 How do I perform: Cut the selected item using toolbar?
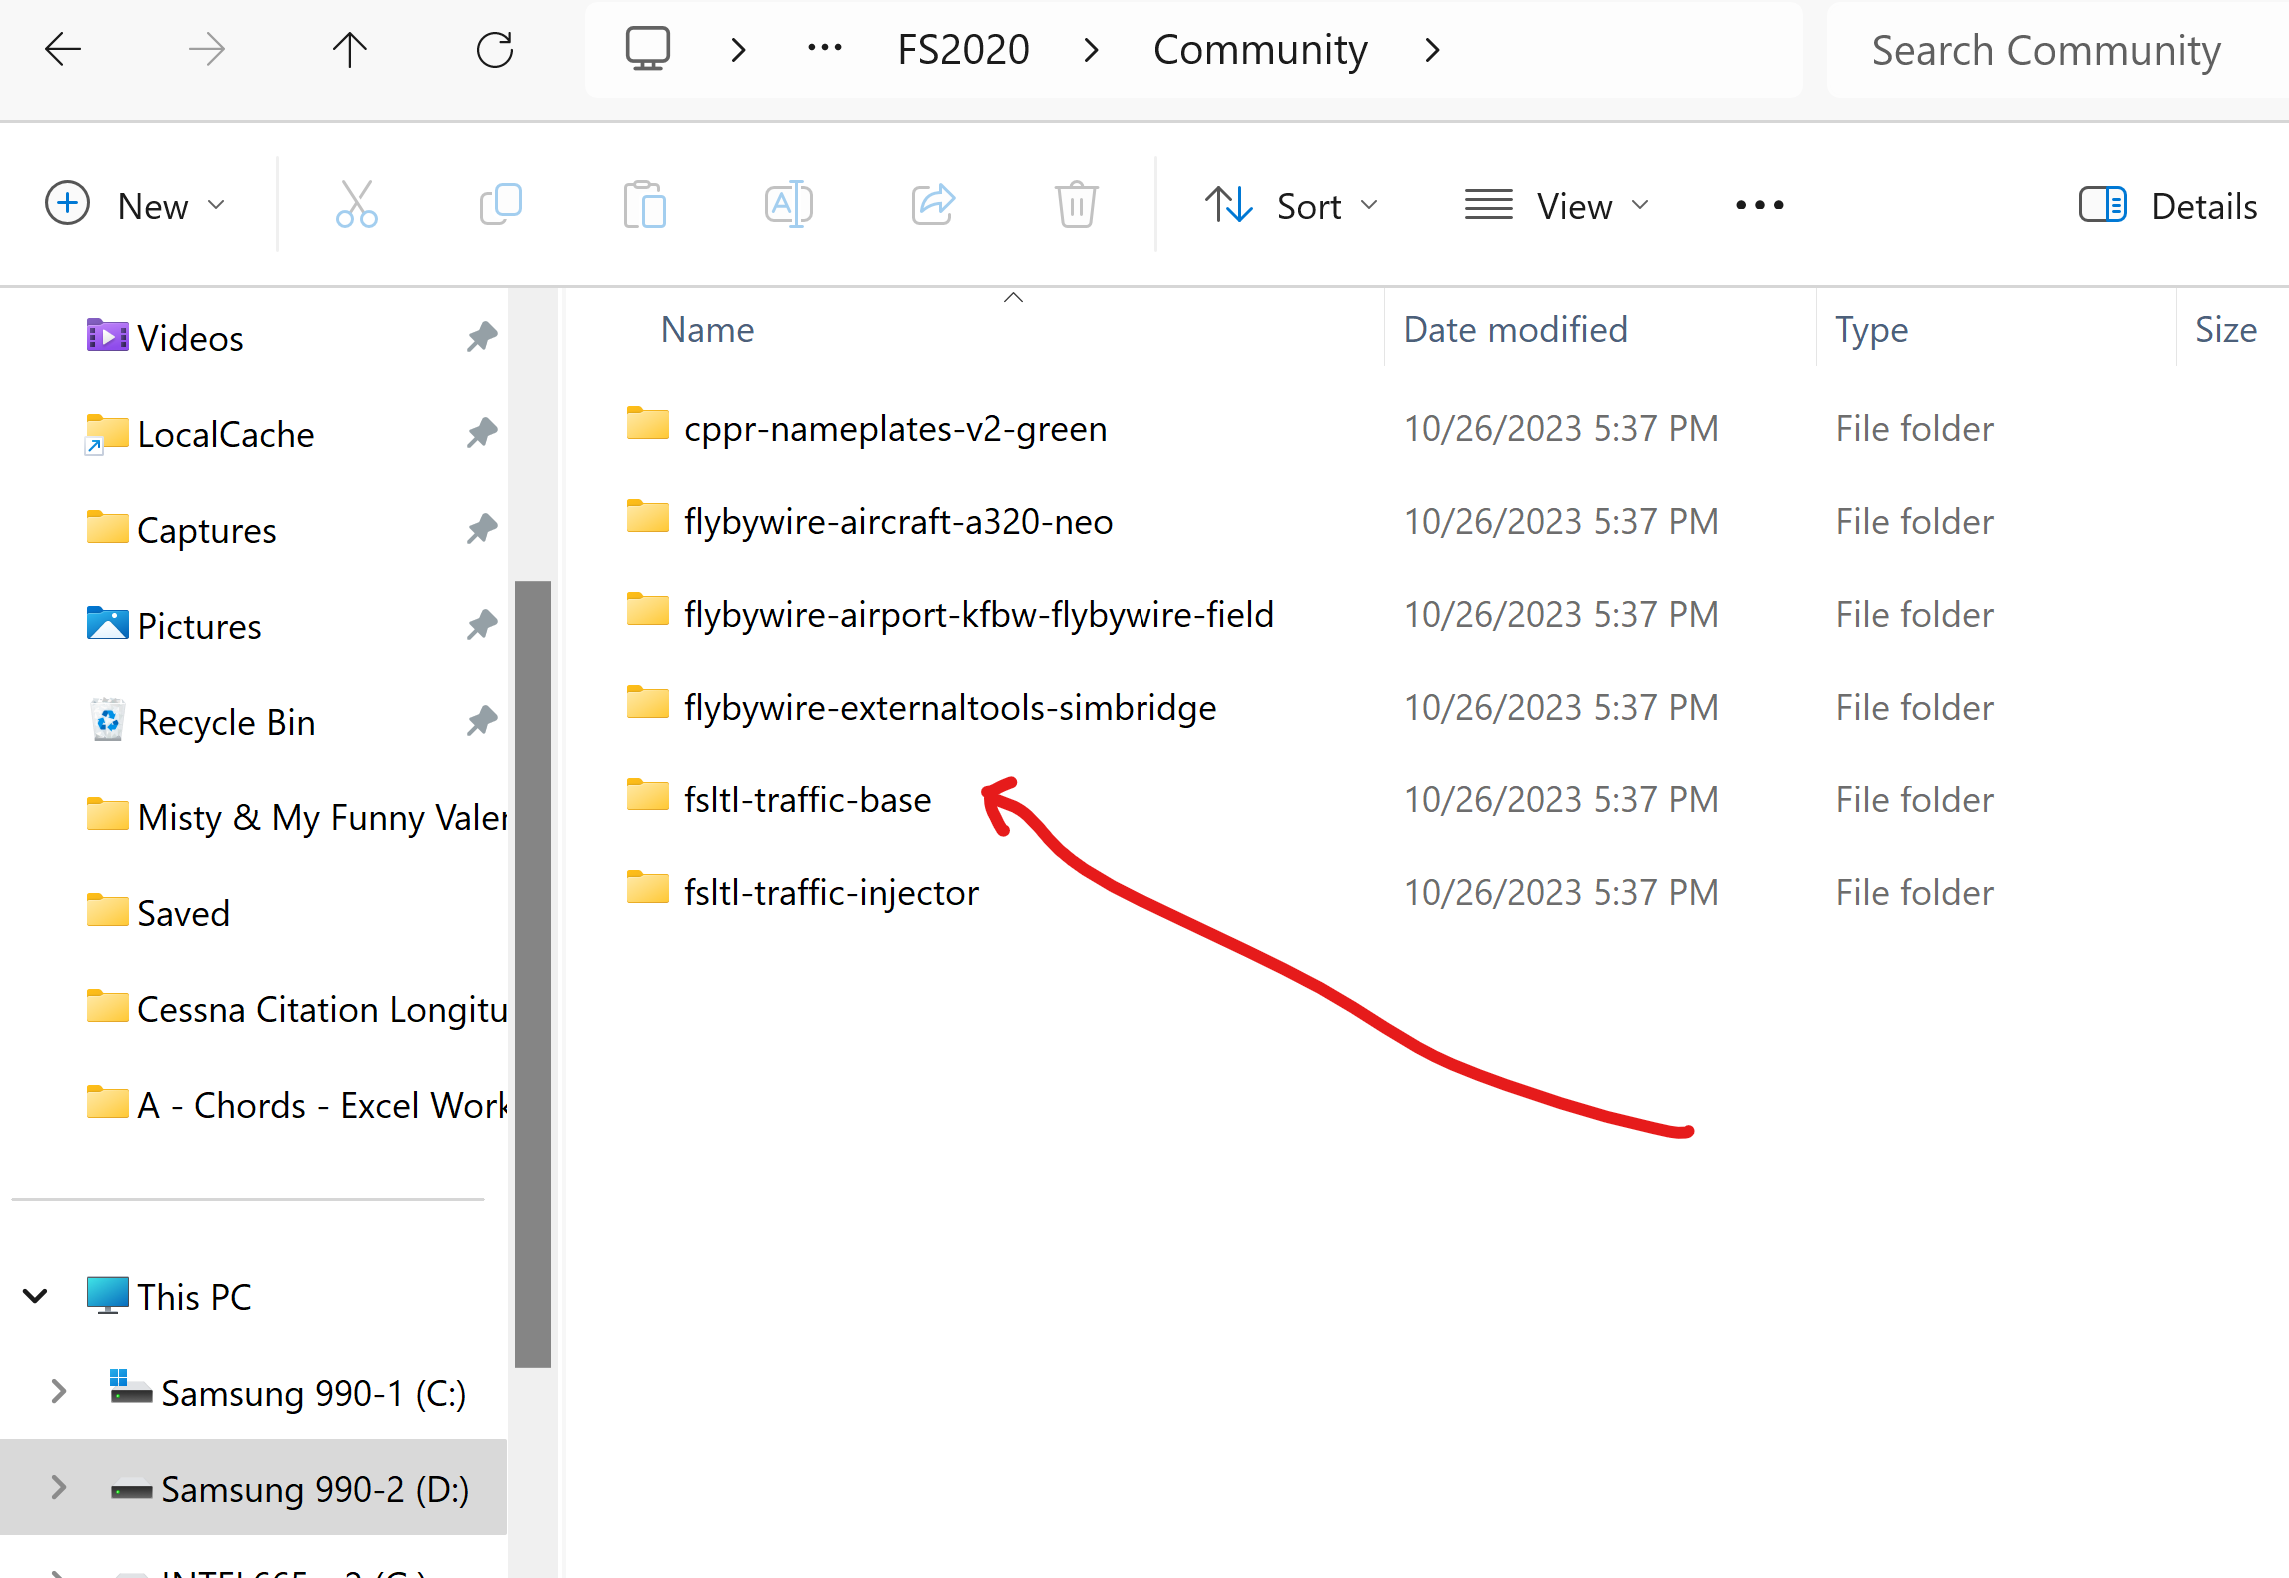[357, 204]
